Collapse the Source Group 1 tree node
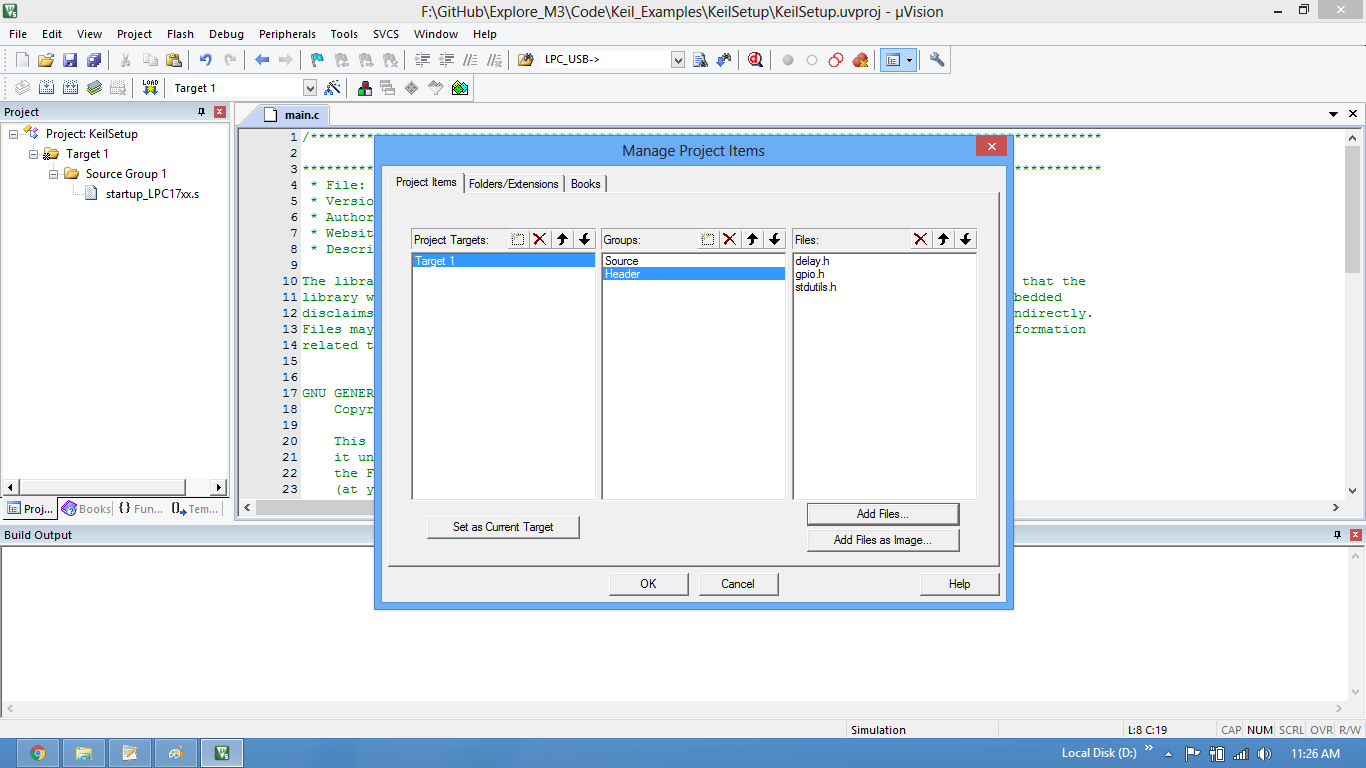 click(x=55, y=174)
